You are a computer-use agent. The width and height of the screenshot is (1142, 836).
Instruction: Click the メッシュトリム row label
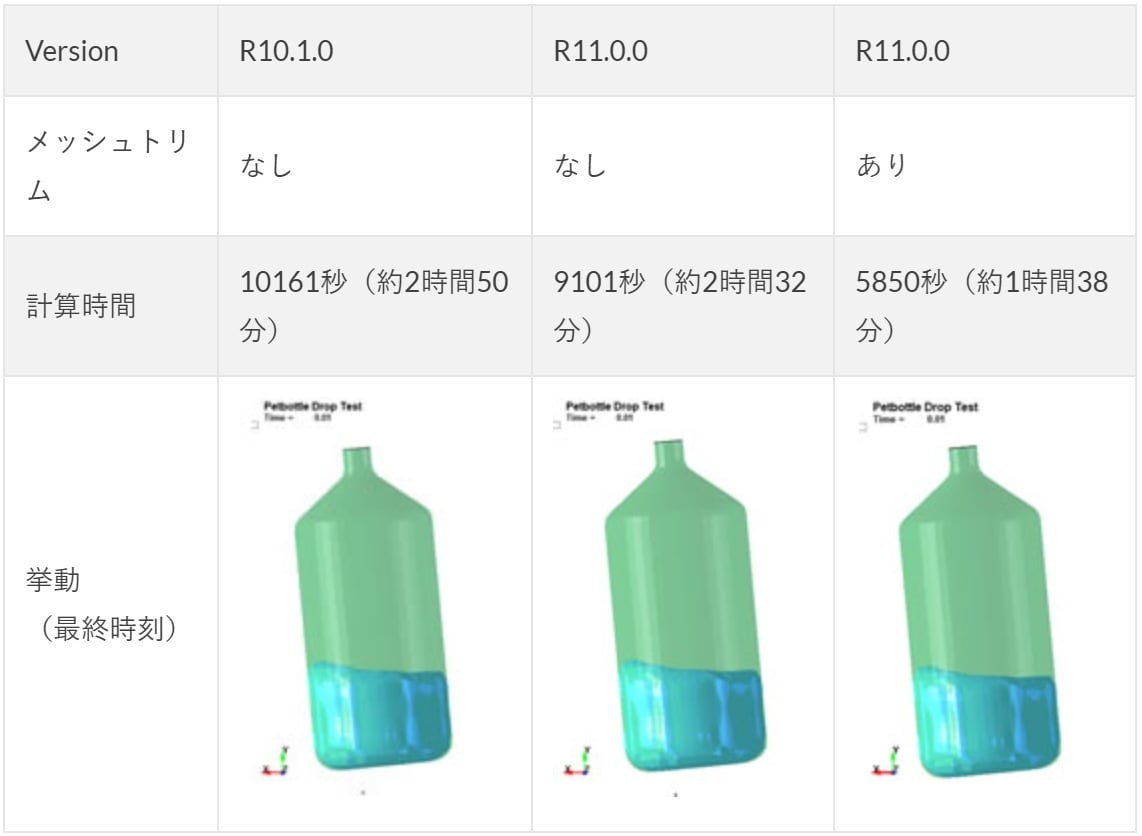(x=111, y=166)
